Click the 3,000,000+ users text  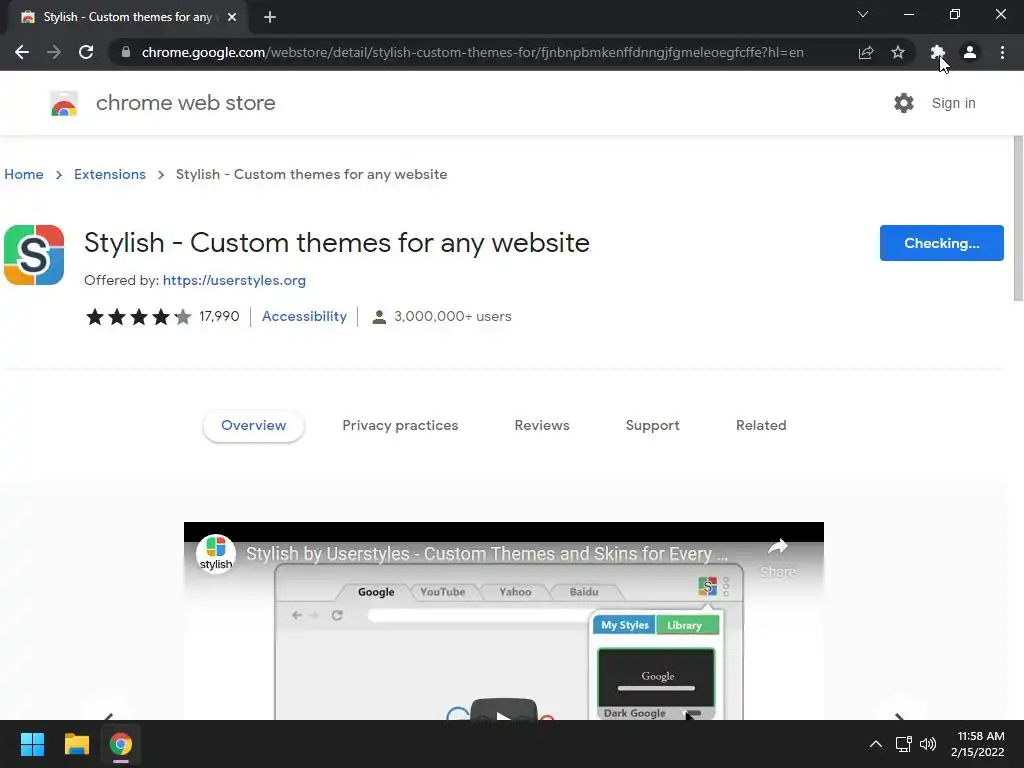point(453,317)
